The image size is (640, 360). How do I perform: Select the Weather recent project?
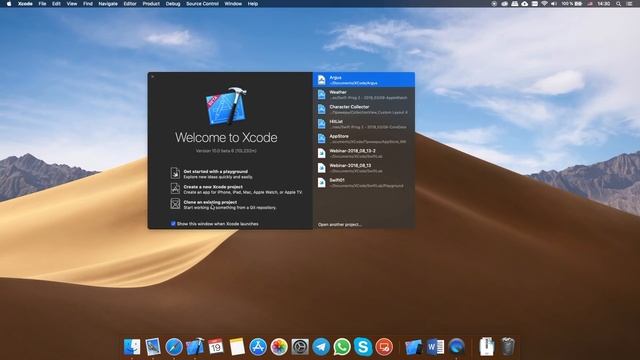point(364,95)
